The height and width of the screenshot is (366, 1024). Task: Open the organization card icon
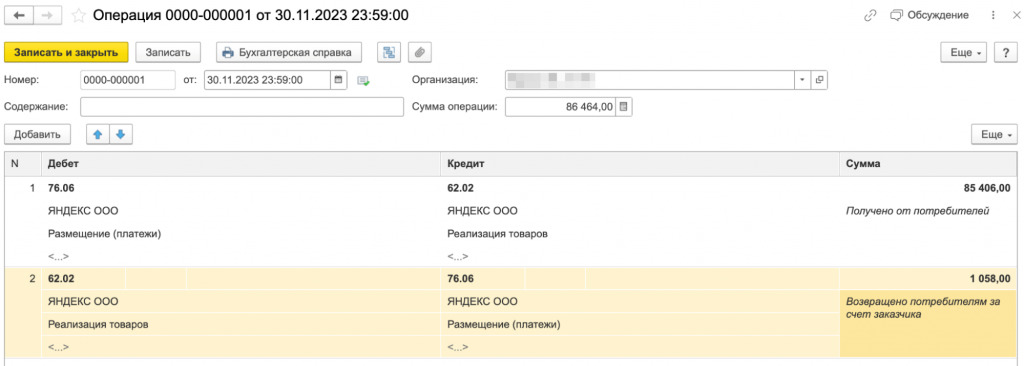coord(820,80)
